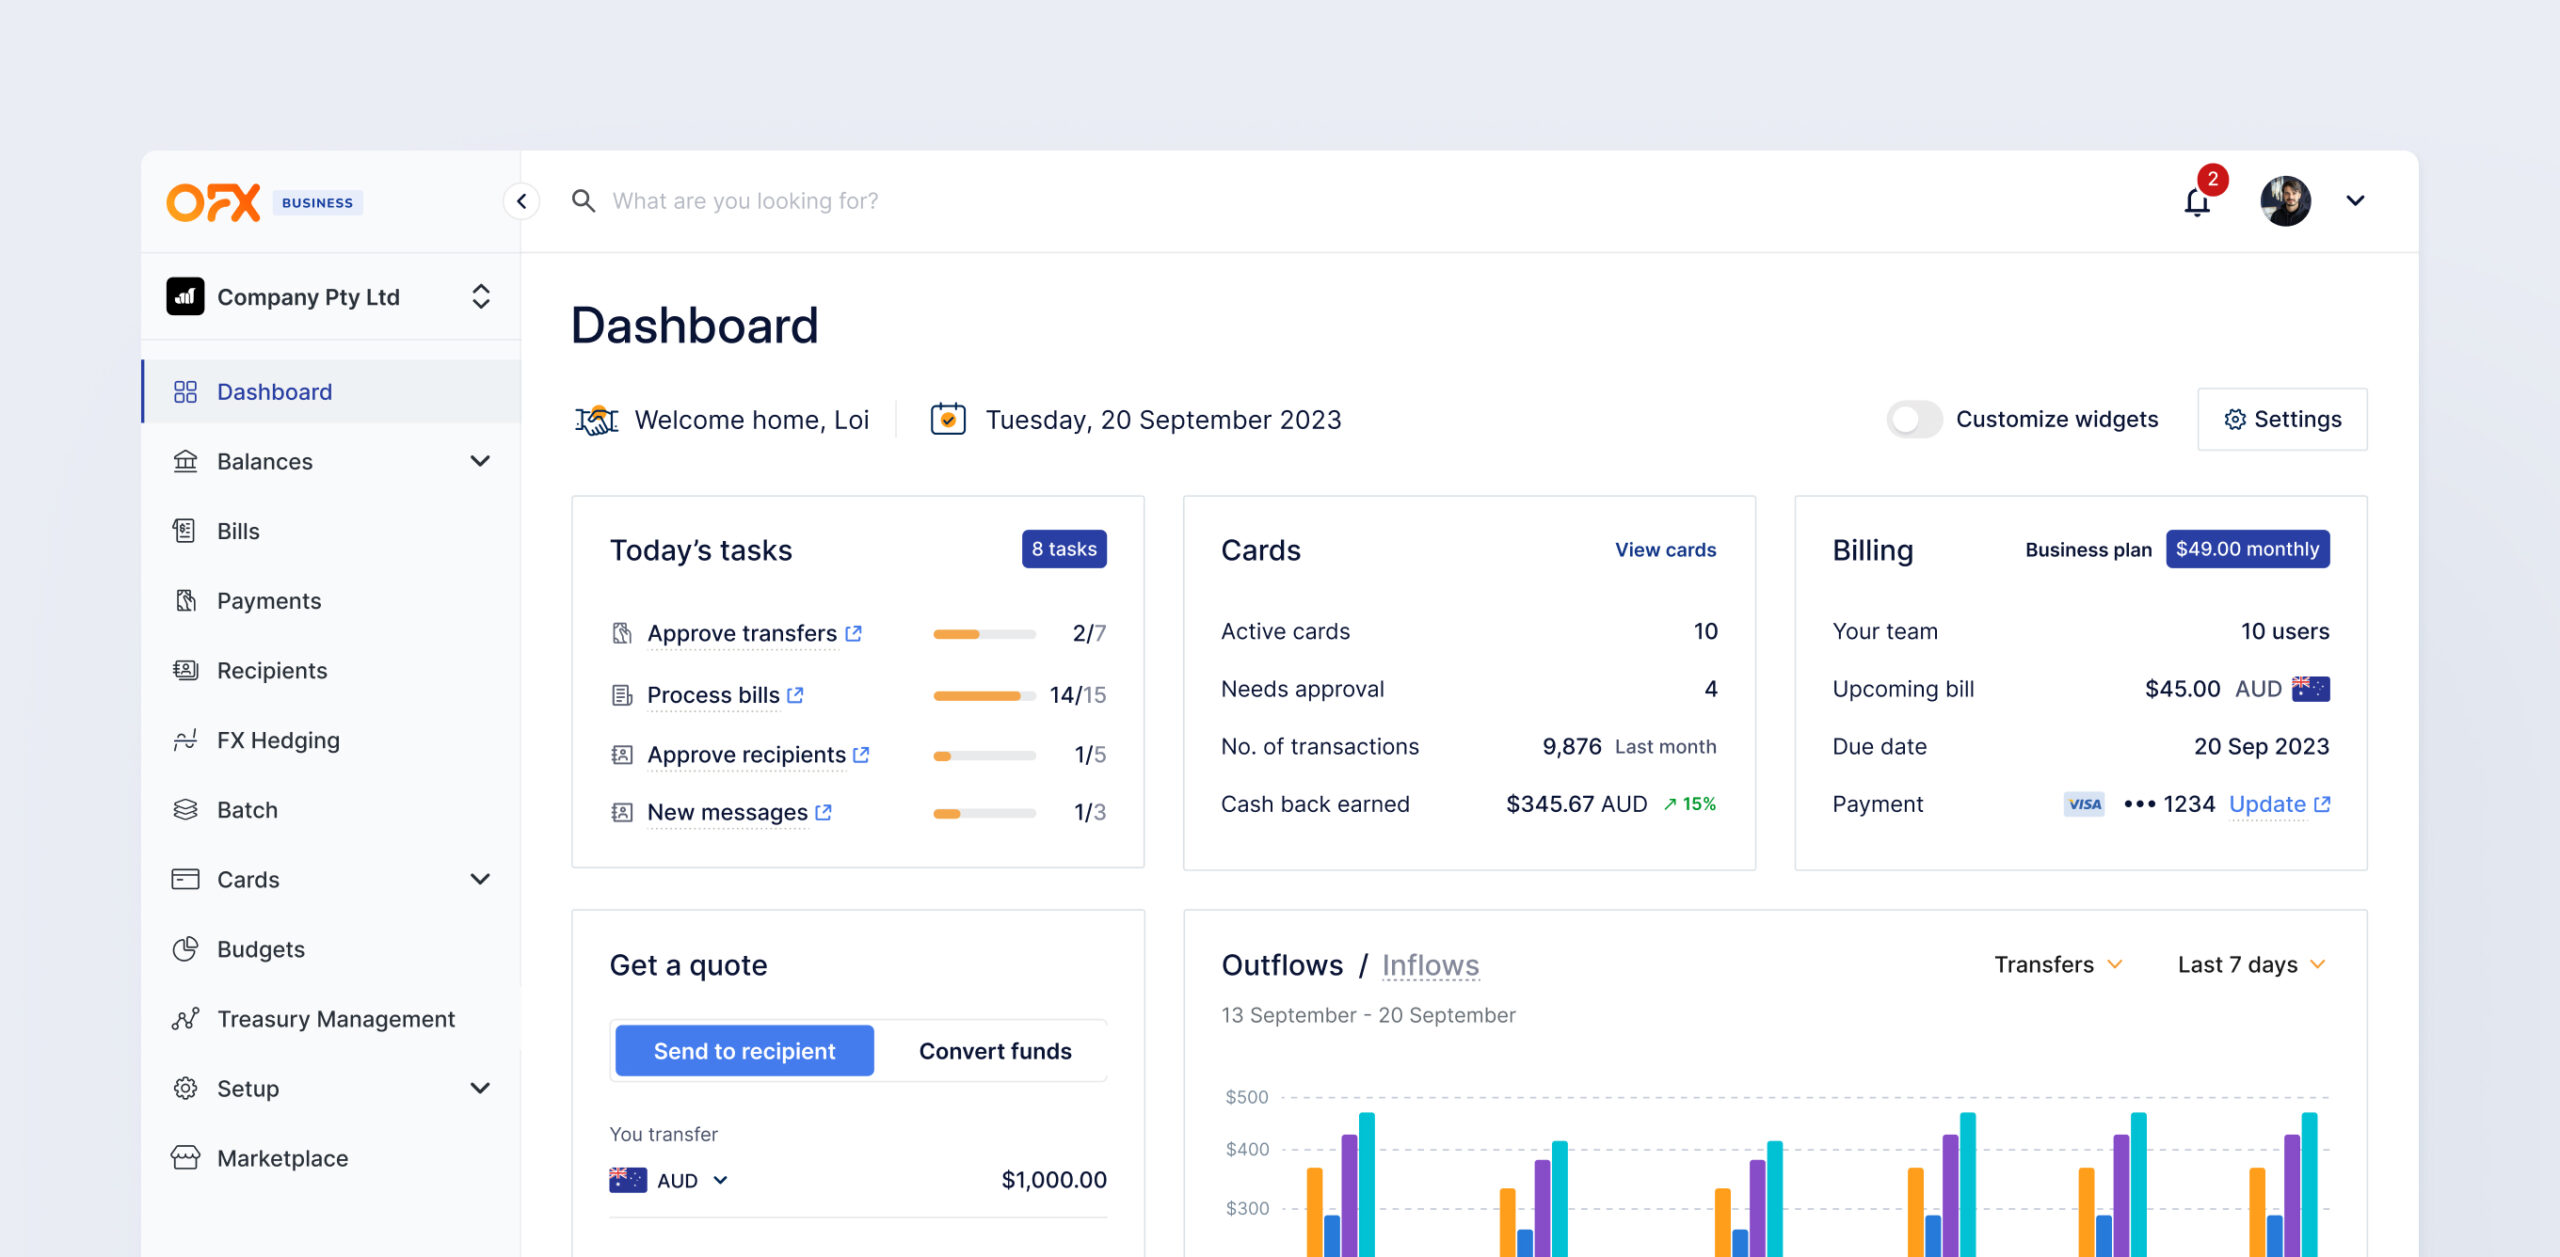2560x1257 pixels.
Task: Open the Last 7 days dropdown
Action: tap(2250, 964)
